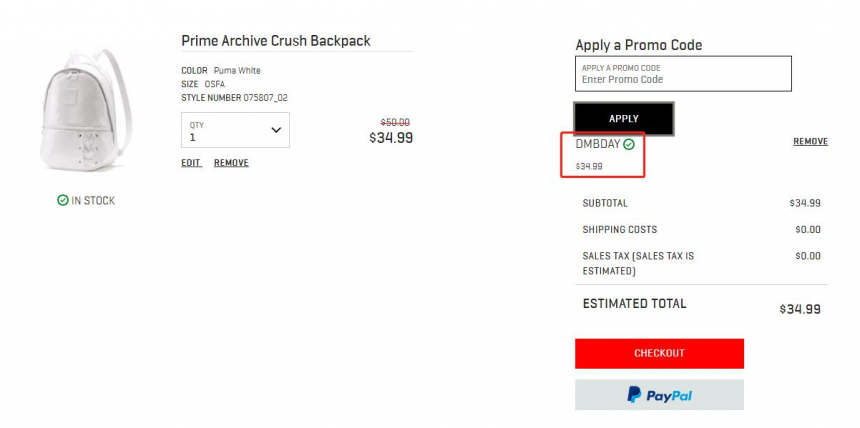Click the PayPal logo icon
Viewport: 860px width, 428px height.
coord(634,395)
